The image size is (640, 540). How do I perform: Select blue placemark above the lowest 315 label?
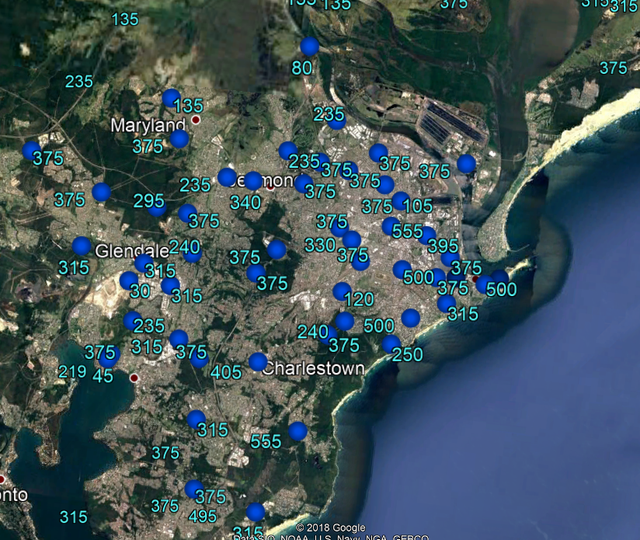pyautogui.click(x=256, y=512)
